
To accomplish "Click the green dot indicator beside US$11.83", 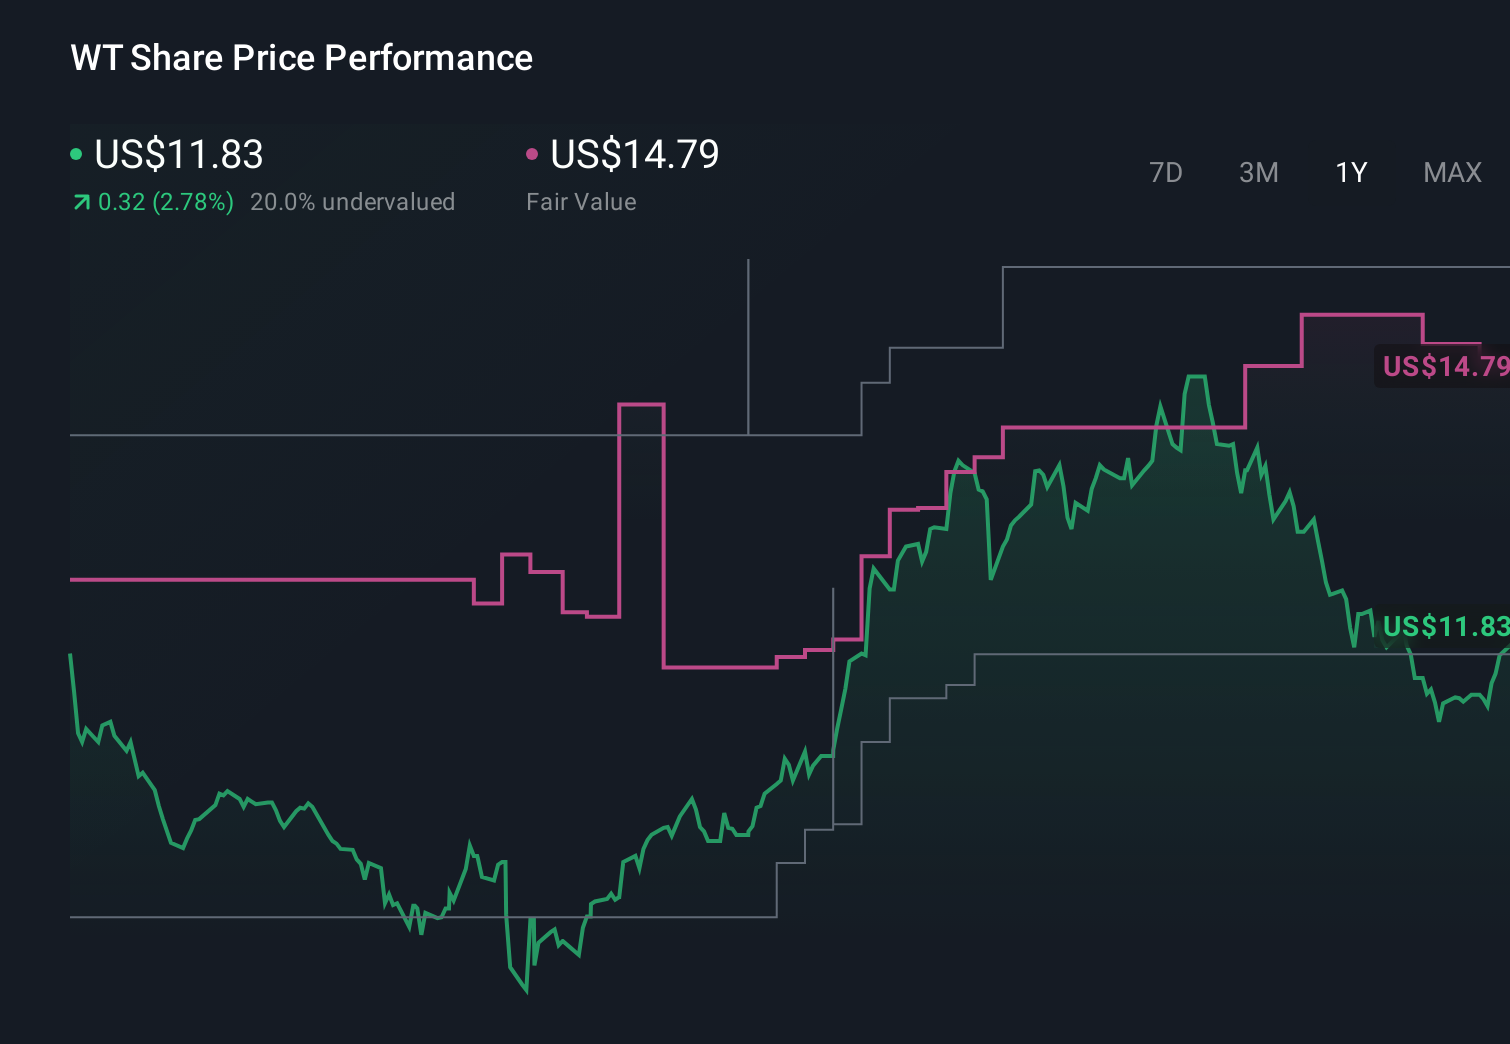I will click(x=76, y=152).
